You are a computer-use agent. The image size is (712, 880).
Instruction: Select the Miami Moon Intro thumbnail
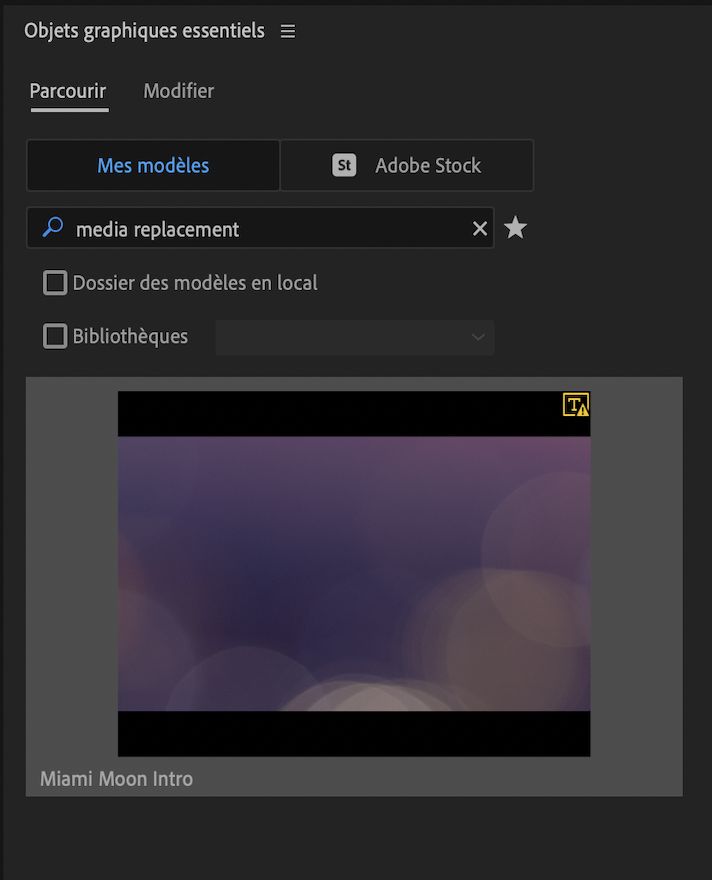pos(354,574)
